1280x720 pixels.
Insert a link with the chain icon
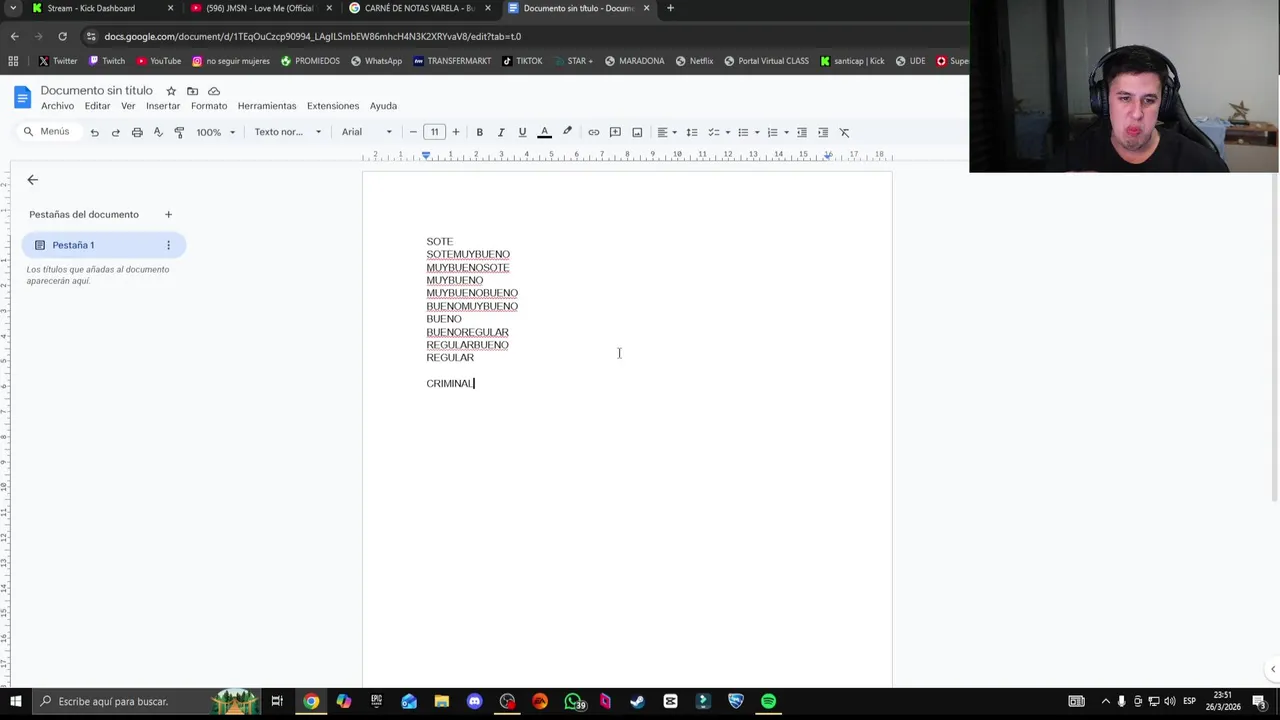(x=593, y=132)
